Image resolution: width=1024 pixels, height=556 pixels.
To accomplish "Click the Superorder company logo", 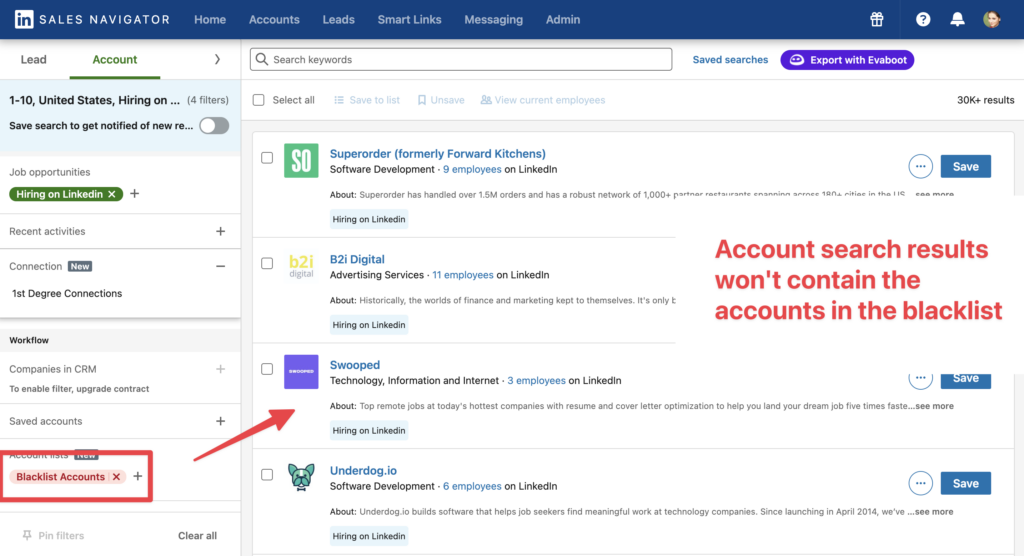I will pyautogui.click(x=301, y=161).
